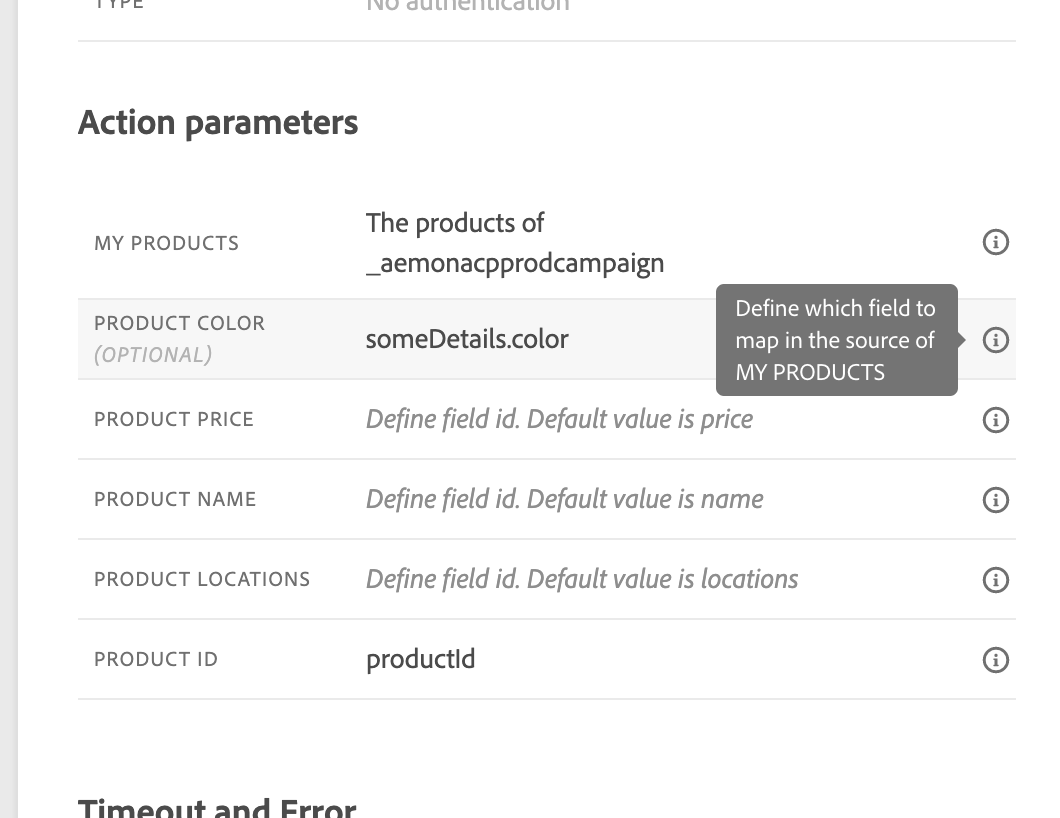Click the info icon for MY PRODUCTS

(x=995, y=242)
